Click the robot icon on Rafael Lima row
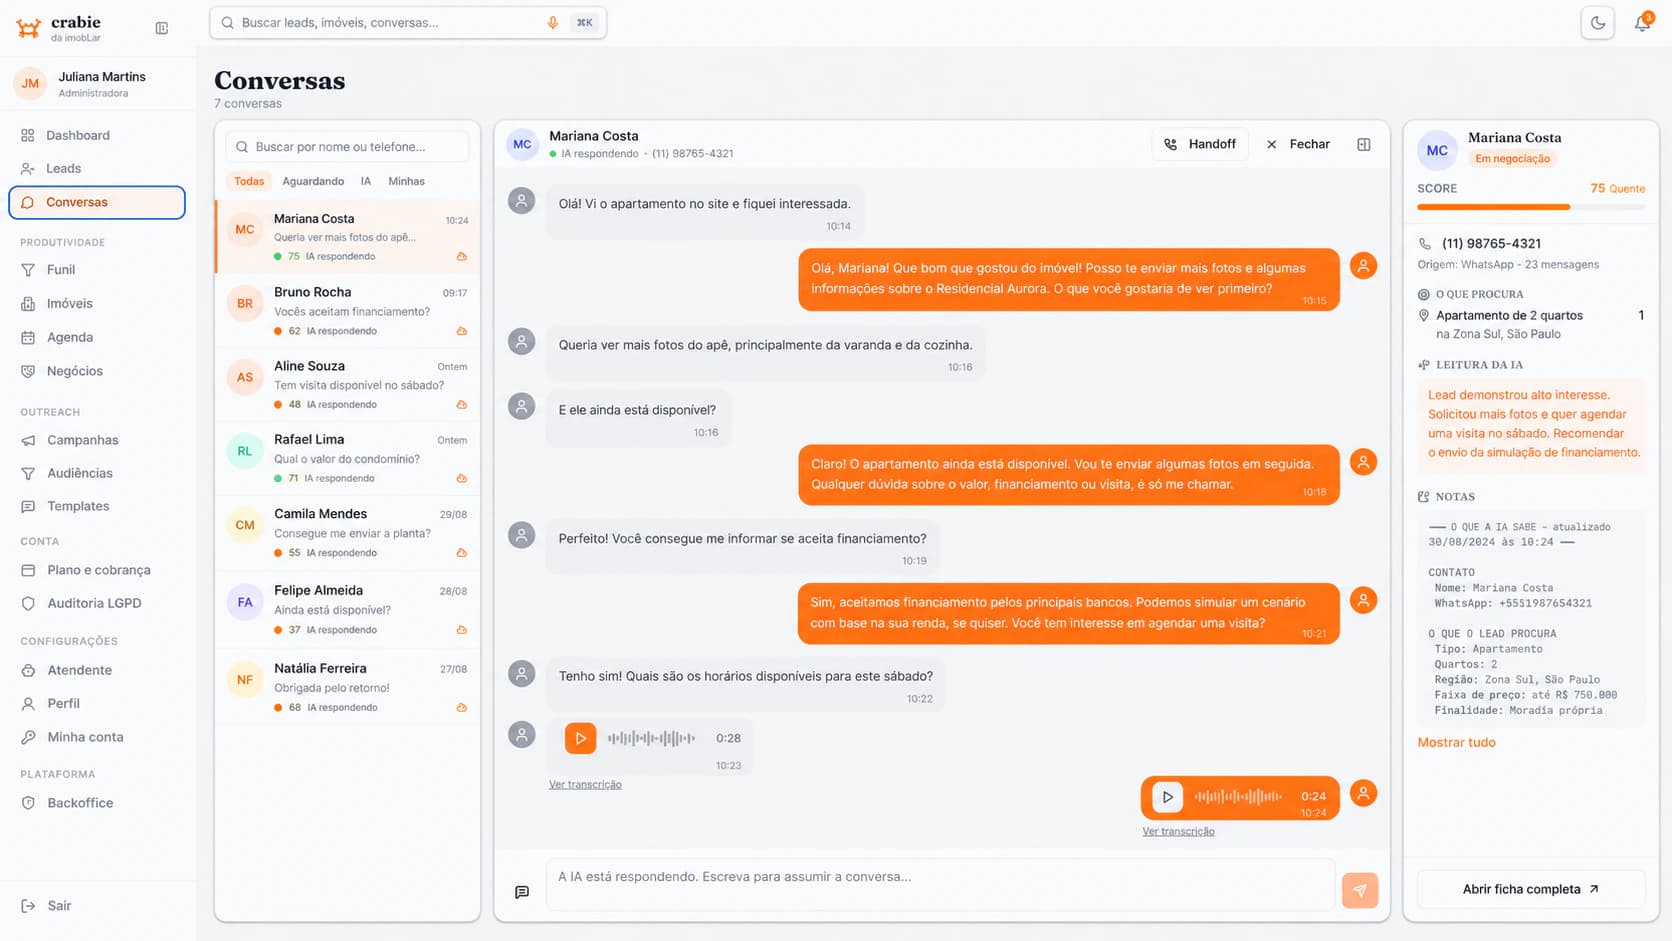This screenshot has width=1672, height=941. pyautogui.click(x=462, y=479)
